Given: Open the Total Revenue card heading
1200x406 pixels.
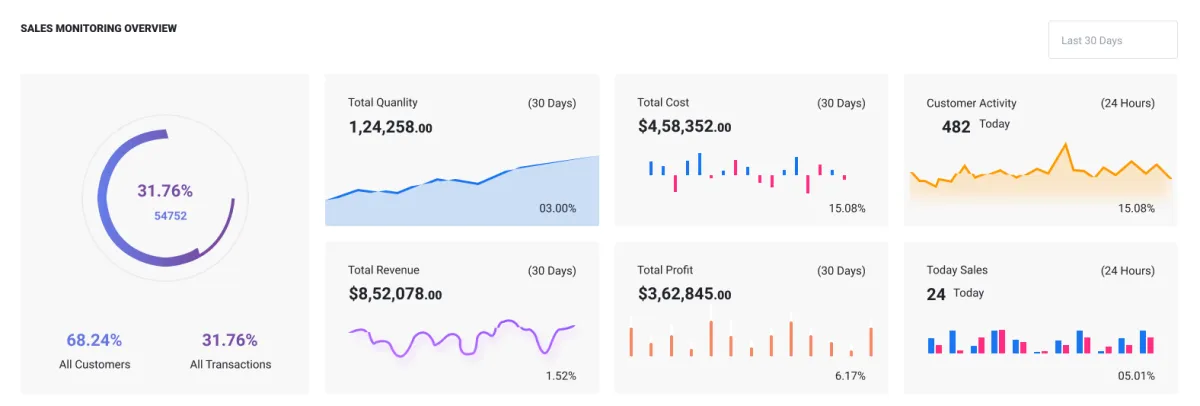Looking at the screenshot, I should [x=384, y=270].
